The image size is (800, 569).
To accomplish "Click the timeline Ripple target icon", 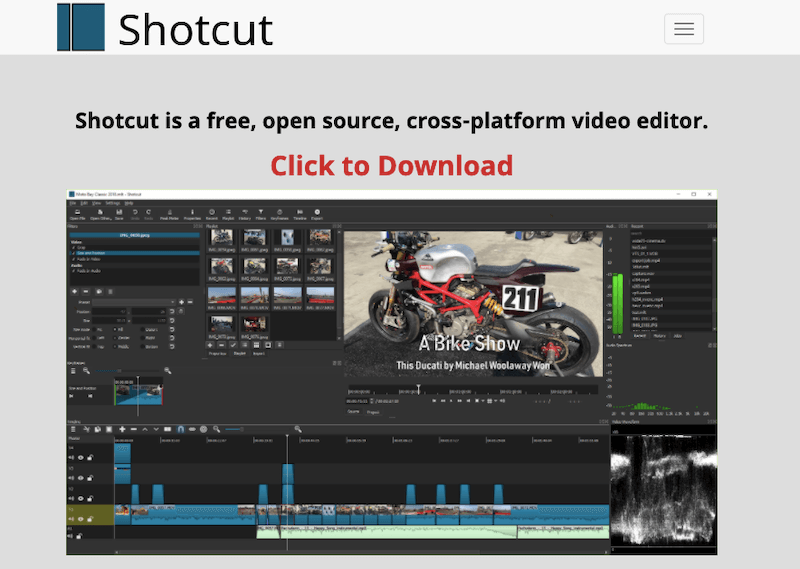I will coord(204,429).
